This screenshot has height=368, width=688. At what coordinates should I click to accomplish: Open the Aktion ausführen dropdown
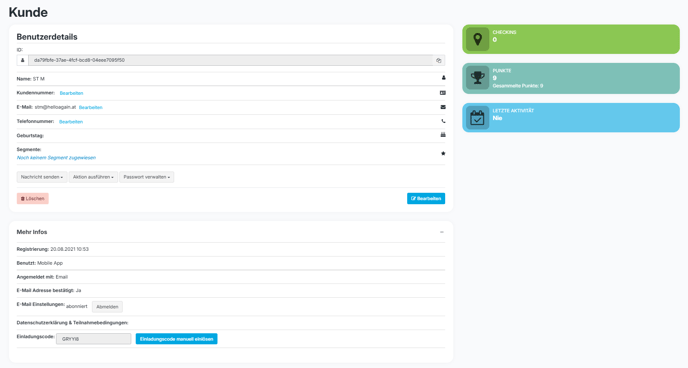[93, 177]
